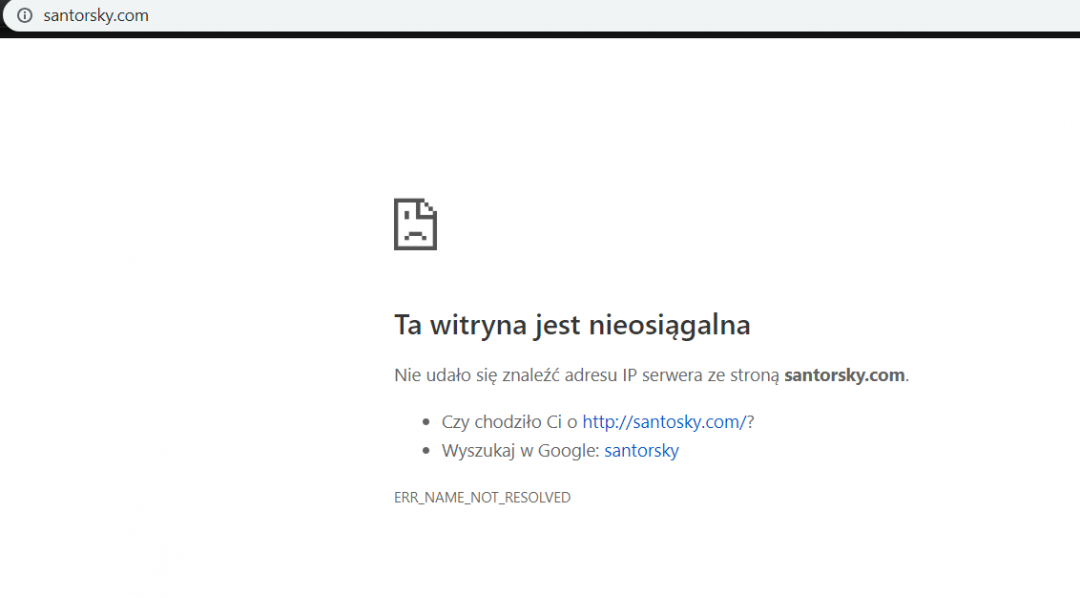Search Google for santorsky via the suggestion link
The image size is (1080, 598).
tap(640, 451)
